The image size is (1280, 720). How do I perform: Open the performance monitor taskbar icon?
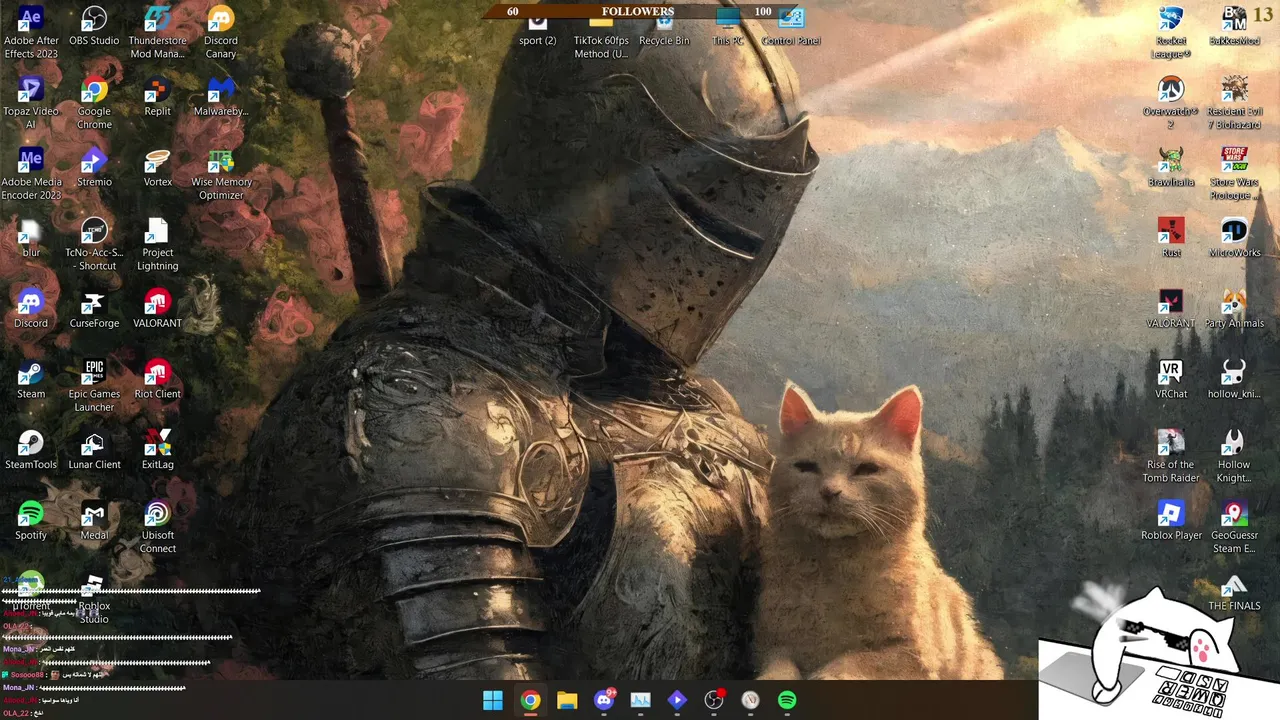640,700
